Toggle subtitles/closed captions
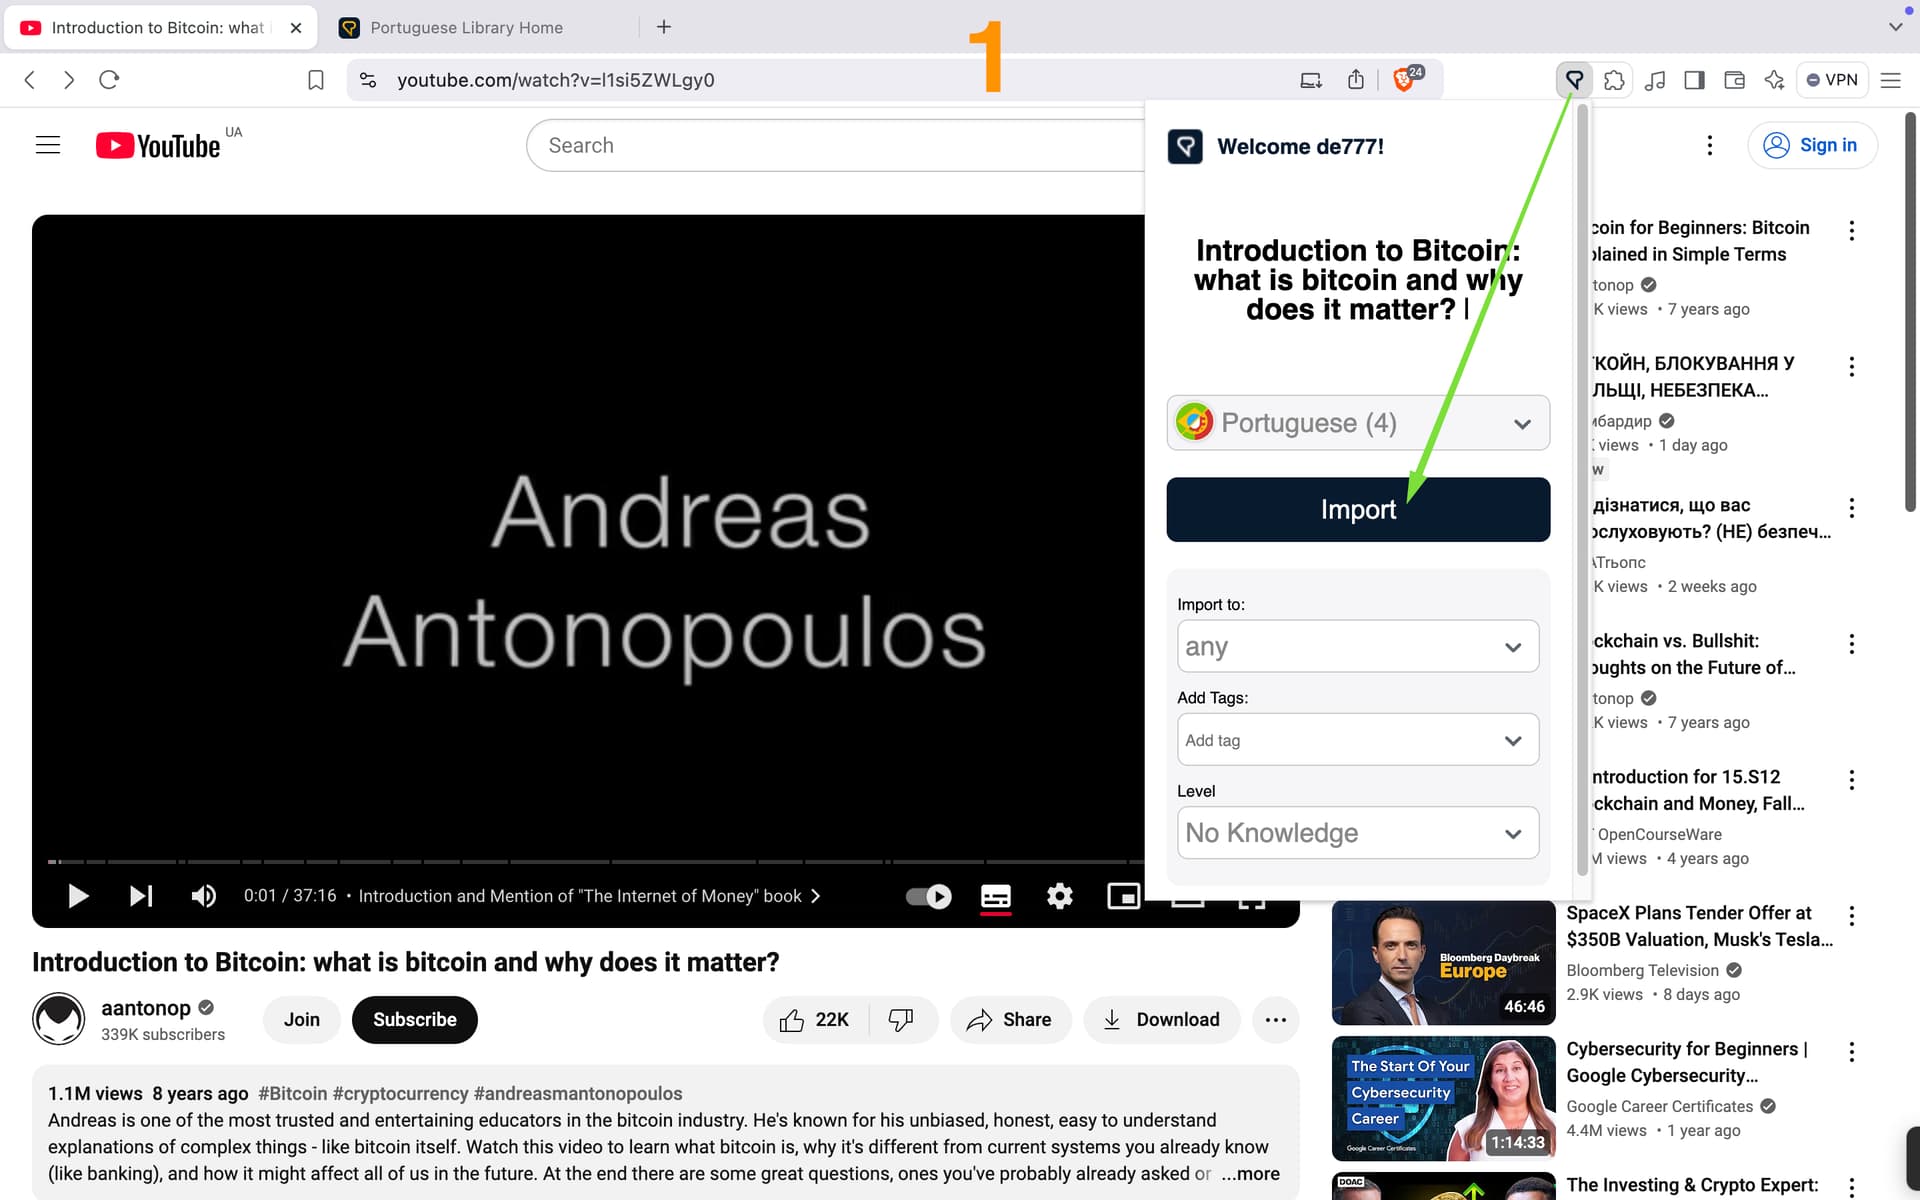The height and width of the screenshot is (1200, 1920). pyautogui.click(x=995, y=896)
